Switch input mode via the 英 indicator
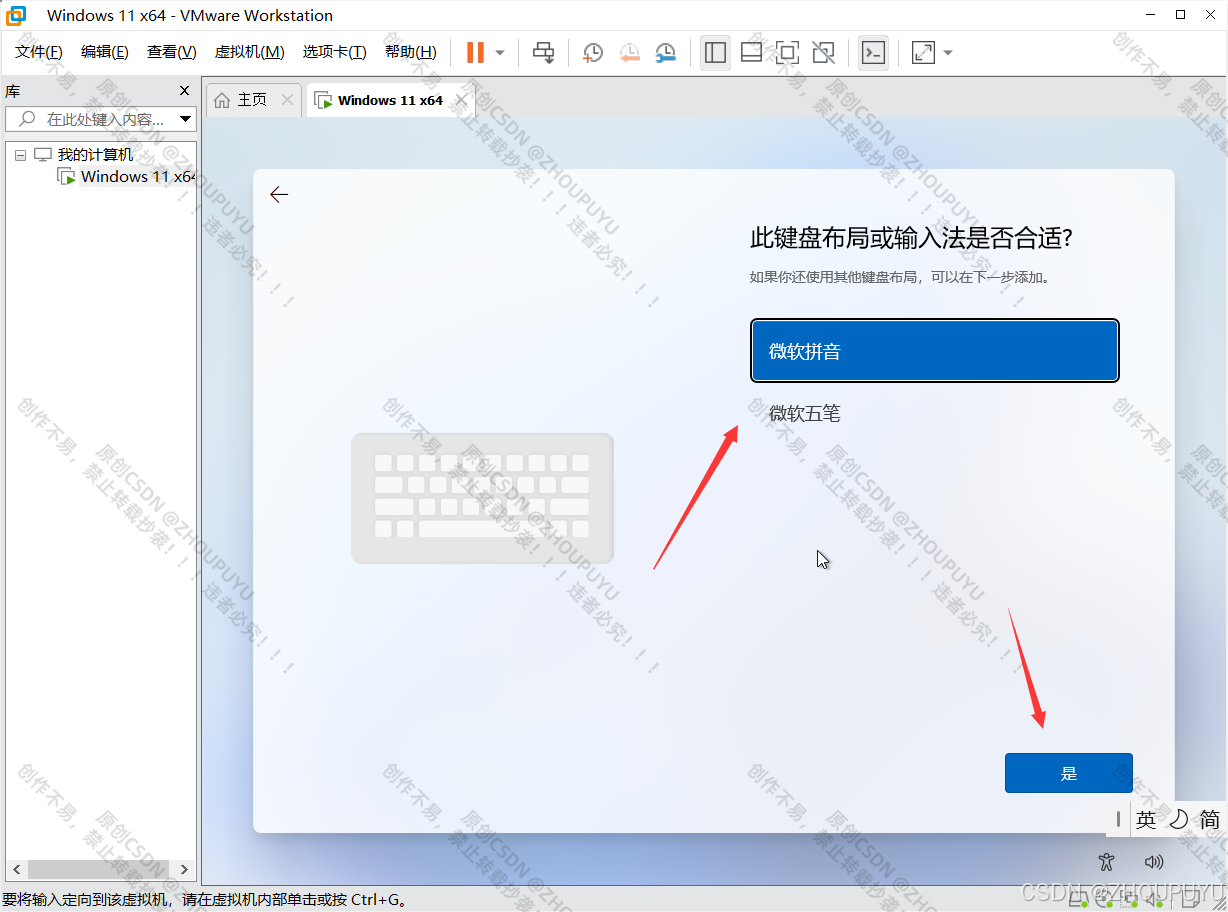Screen dimensions: 1228x912 [x=1146, y=820]
